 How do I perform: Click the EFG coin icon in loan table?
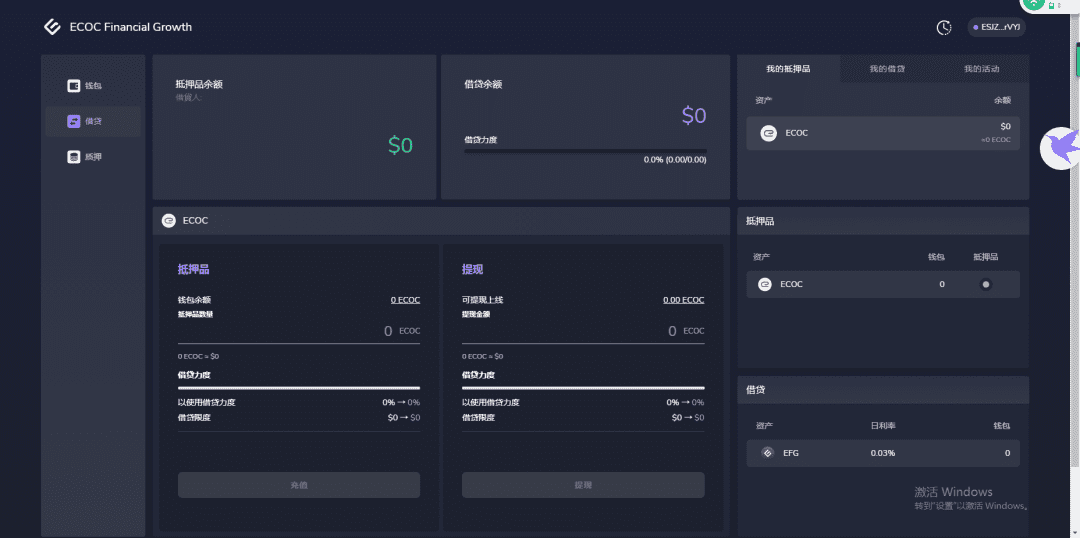coord(767,453)
